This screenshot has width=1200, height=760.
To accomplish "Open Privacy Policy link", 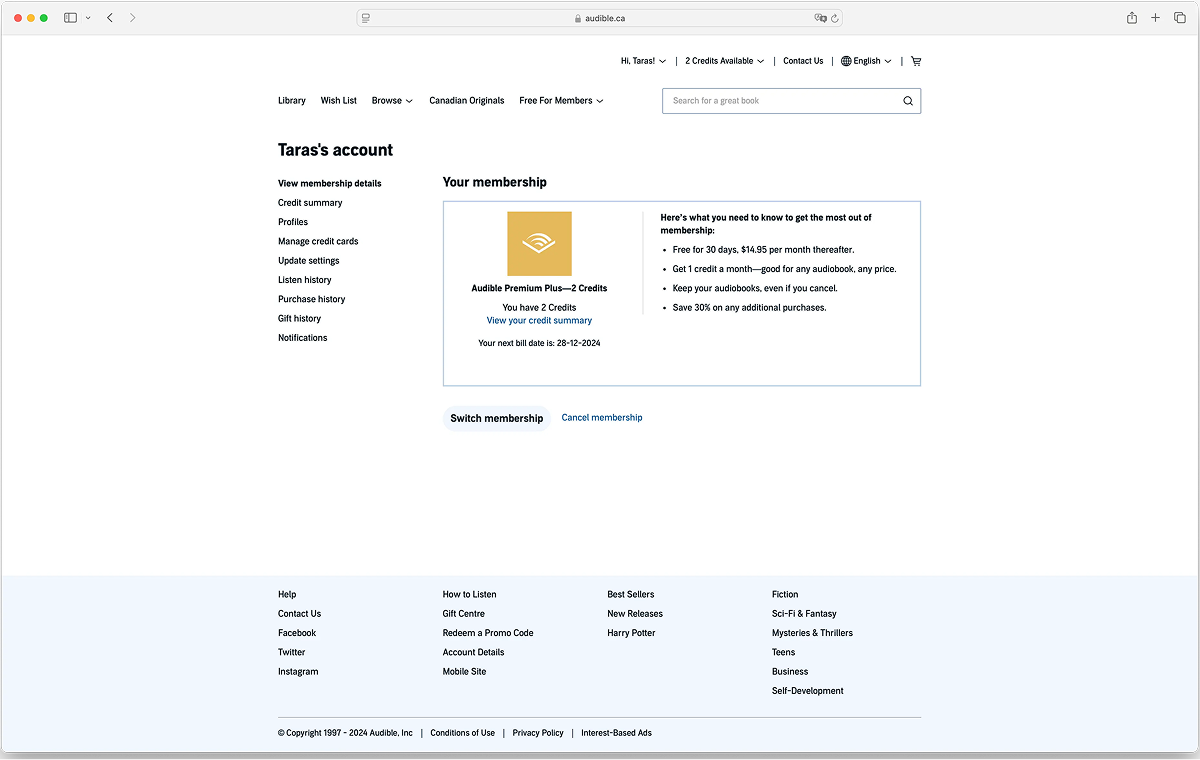I will click(538, 733).
